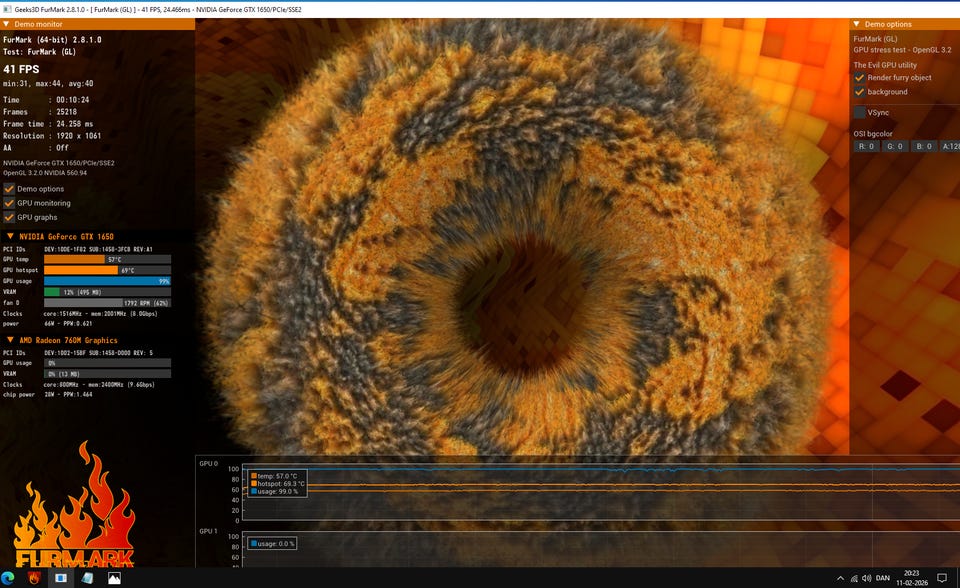Click the OSI bgcolor G value field
The image size is (960, 588).
pyautogui.click(x=894, y=147)
